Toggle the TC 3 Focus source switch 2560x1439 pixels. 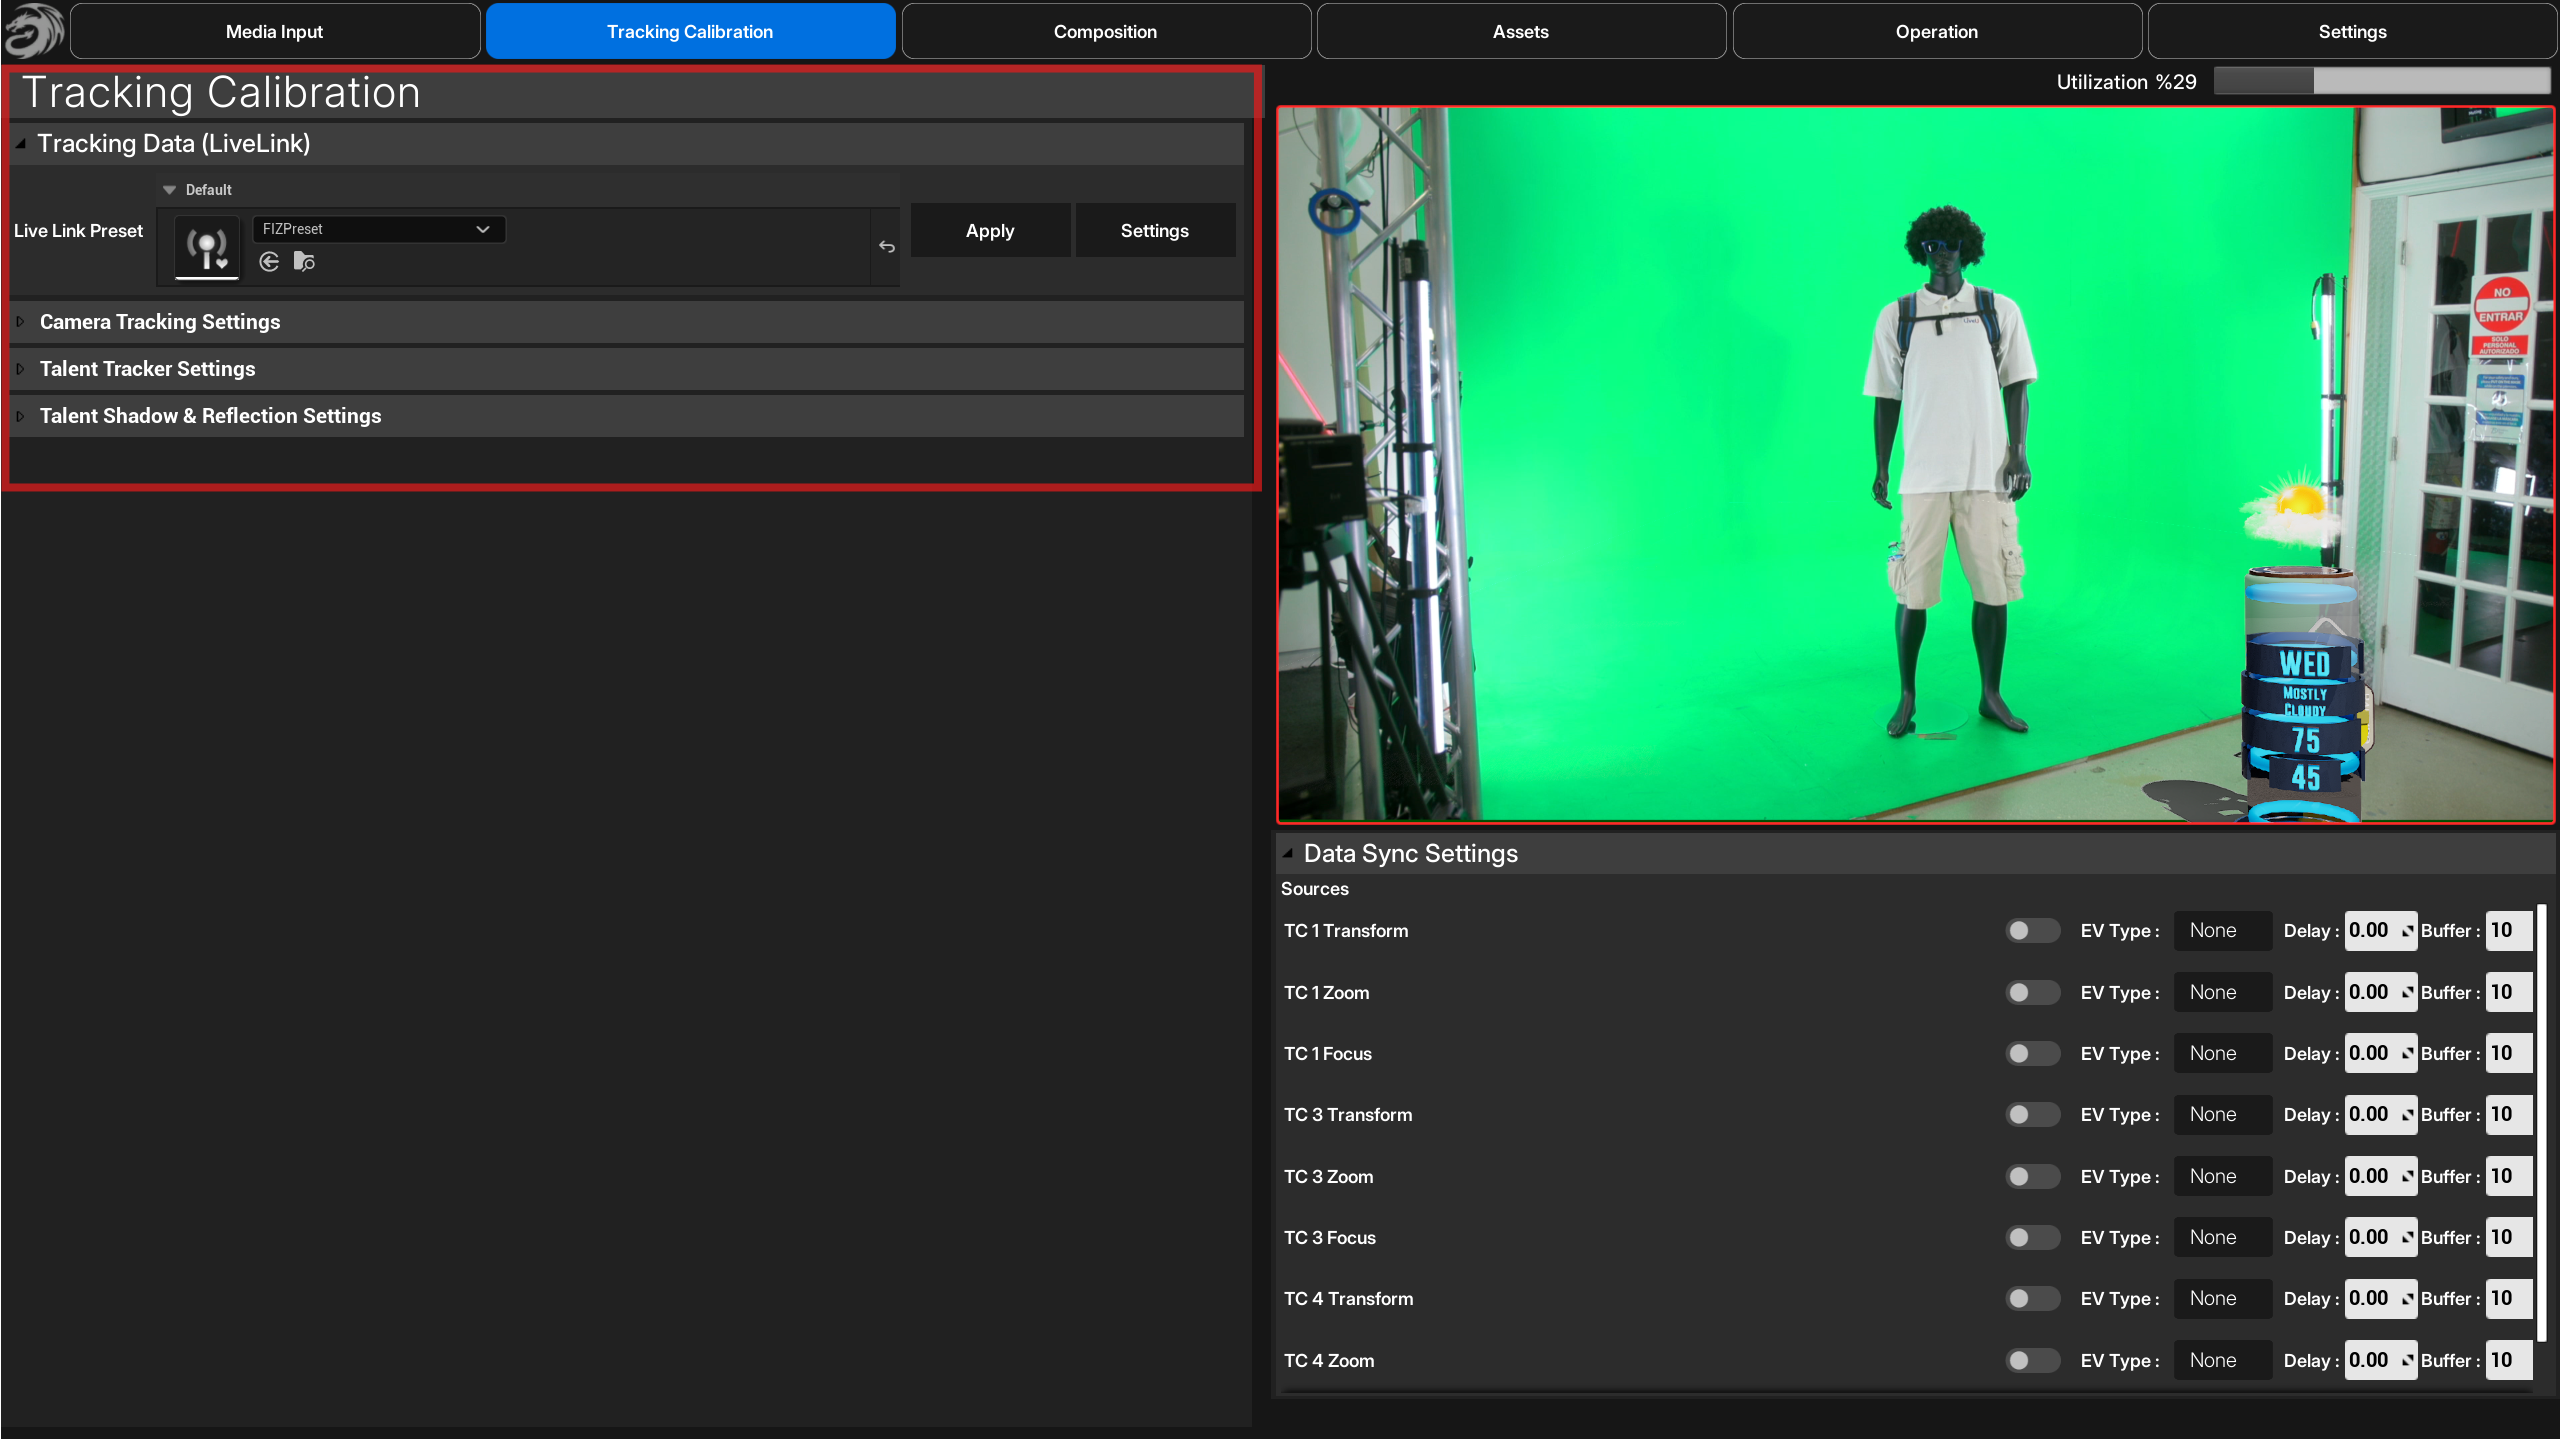2032,1238
